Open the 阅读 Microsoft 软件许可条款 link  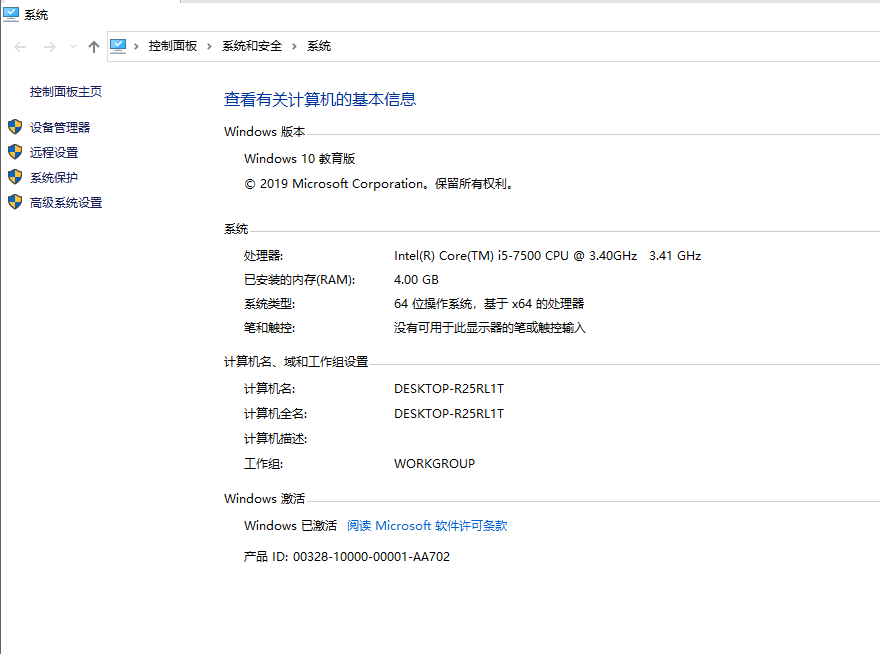(x=427, y=525)
